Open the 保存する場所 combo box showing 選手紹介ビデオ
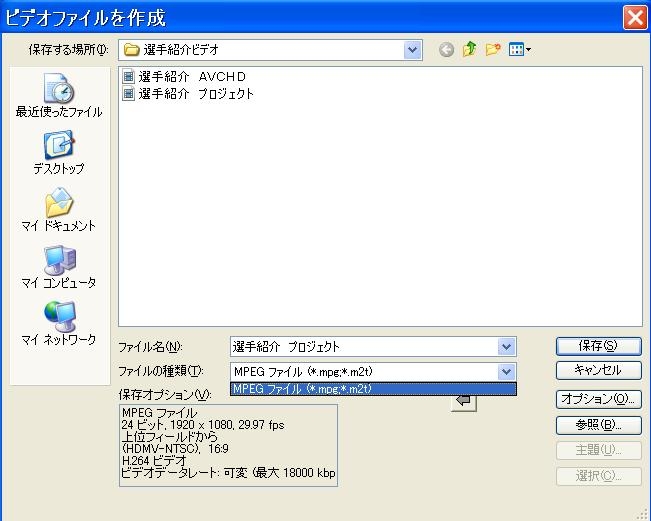651x521 pixels. 270,50
